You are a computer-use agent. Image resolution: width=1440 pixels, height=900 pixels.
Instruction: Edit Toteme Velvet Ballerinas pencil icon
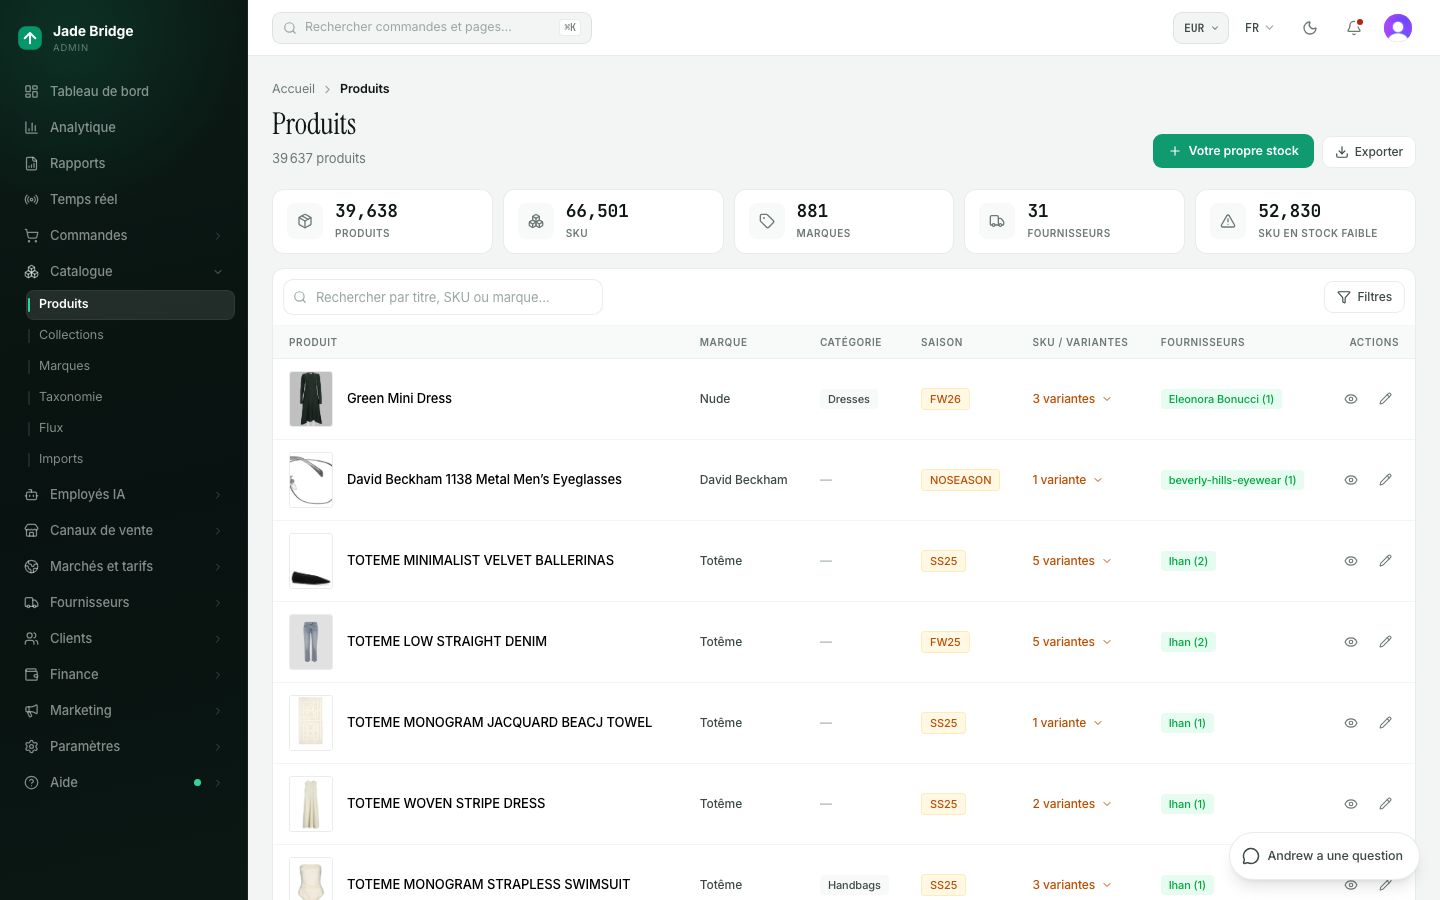(1385, 561)
